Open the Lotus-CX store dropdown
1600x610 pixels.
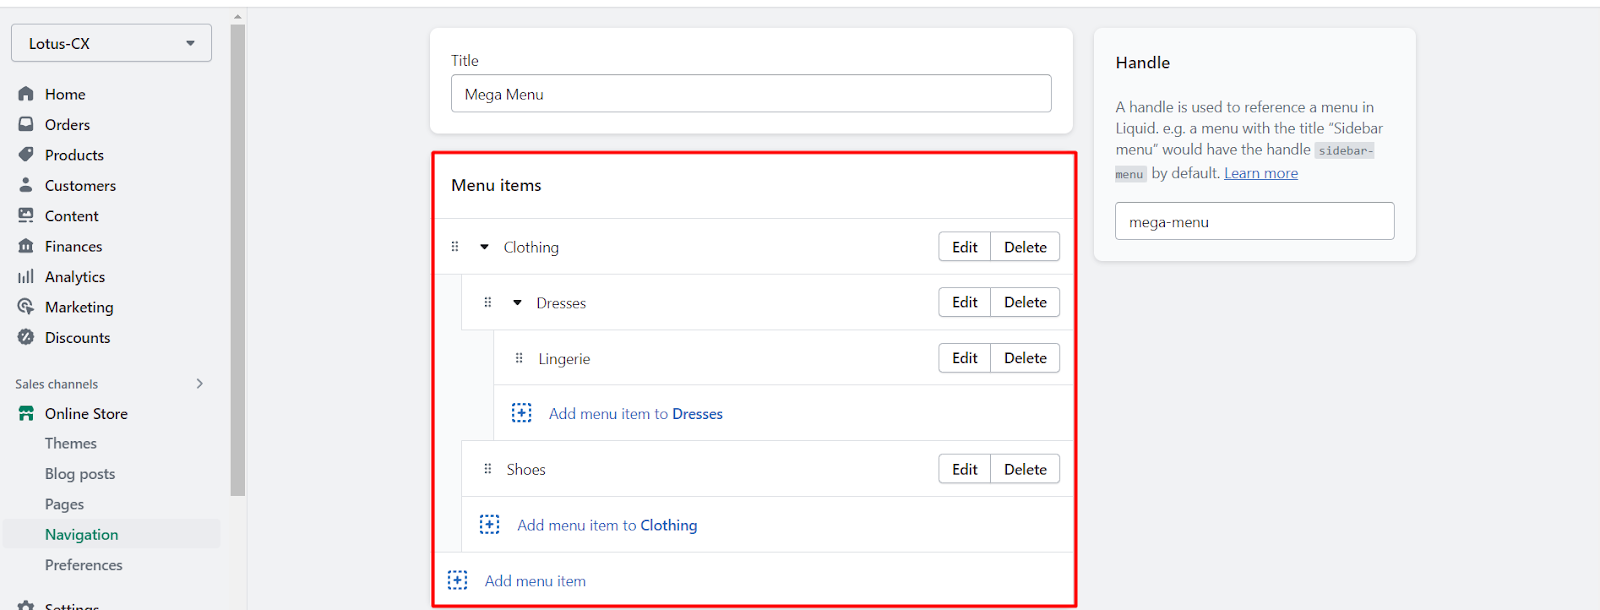coord(111,44)
